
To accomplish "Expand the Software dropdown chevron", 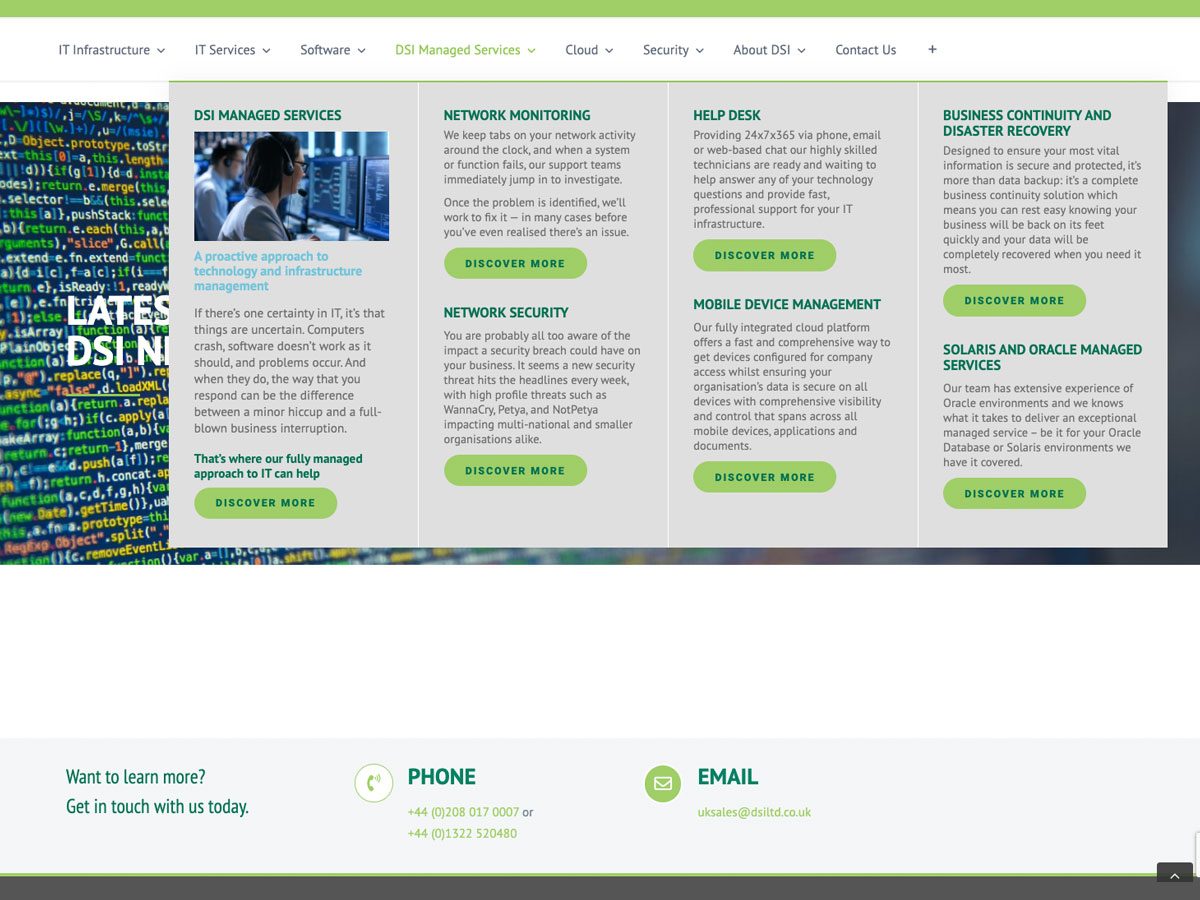I will 361,51.
